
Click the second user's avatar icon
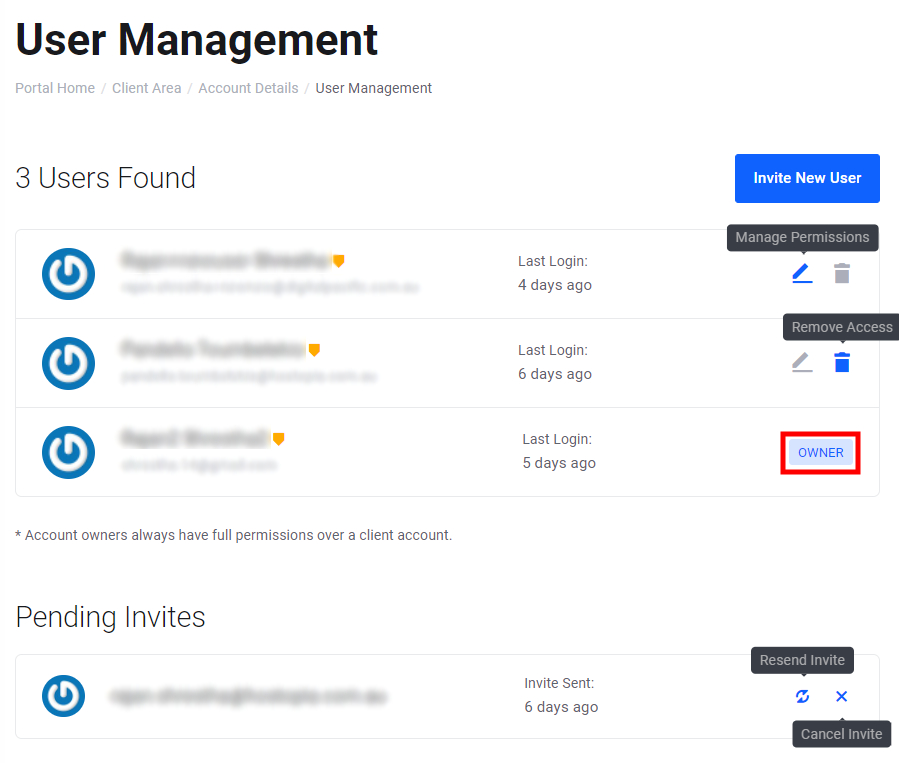(x=68, y=363)
